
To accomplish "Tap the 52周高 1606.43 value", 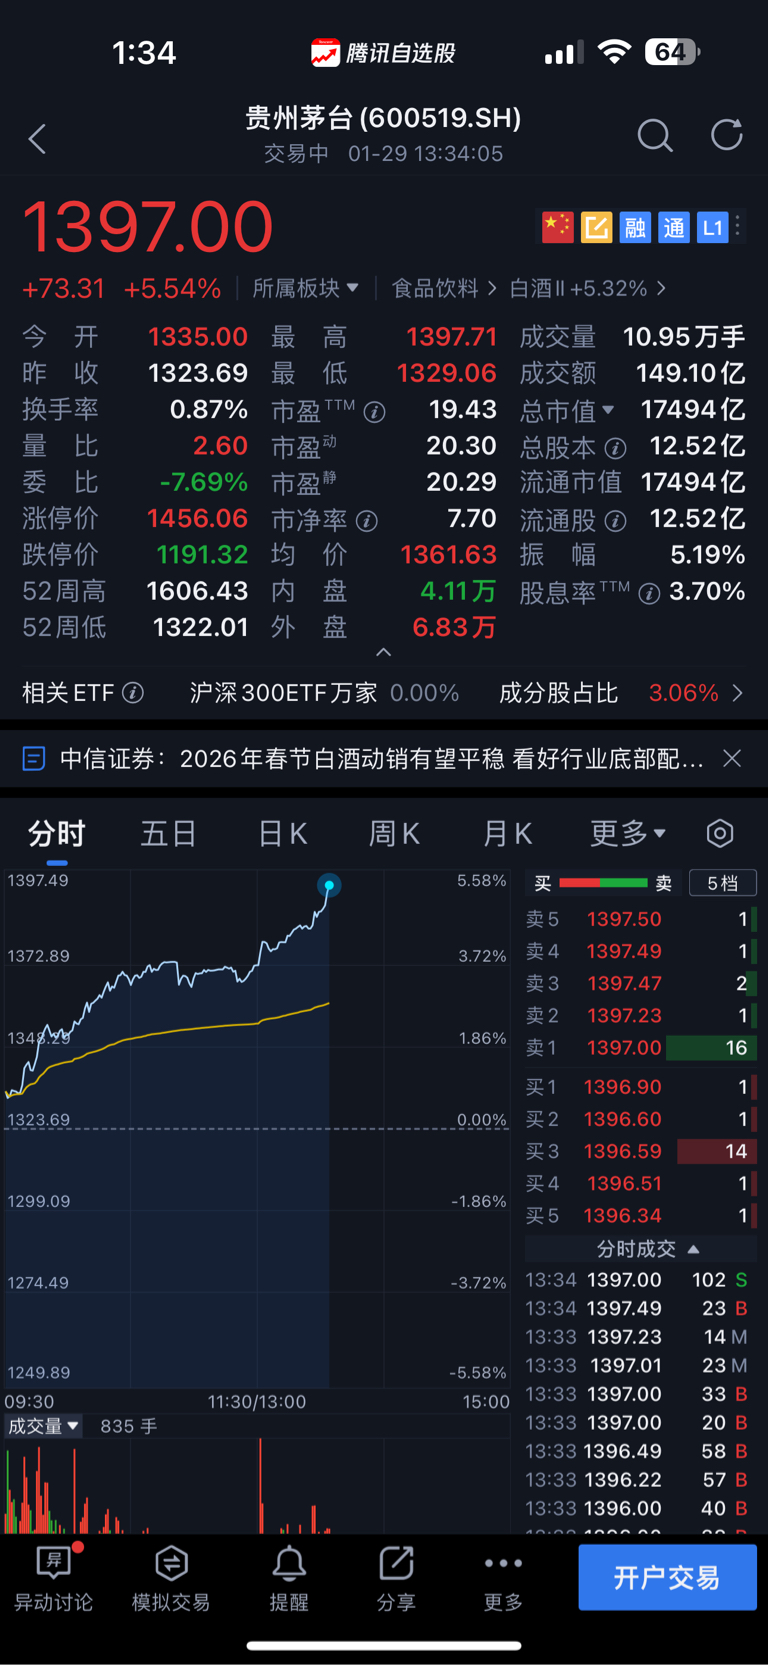I will (197, 591).
